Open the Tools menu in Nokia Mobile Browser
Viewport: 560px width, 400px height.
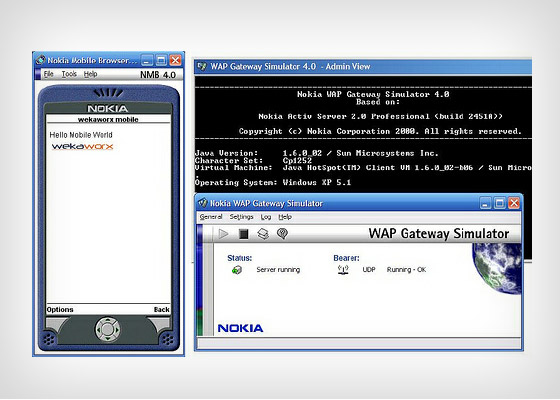pos(69,74)
